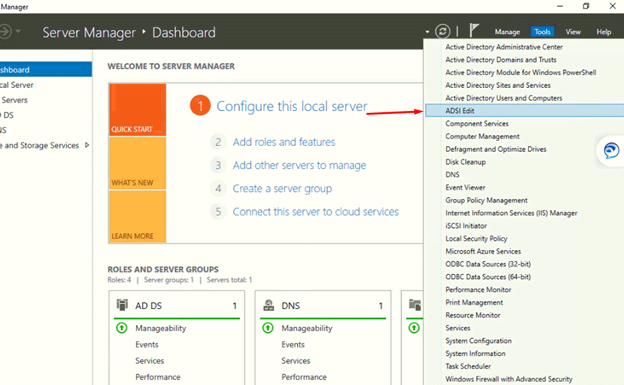Open the Help menu
Screen dimensions: 624x385
tap(604, 32)
